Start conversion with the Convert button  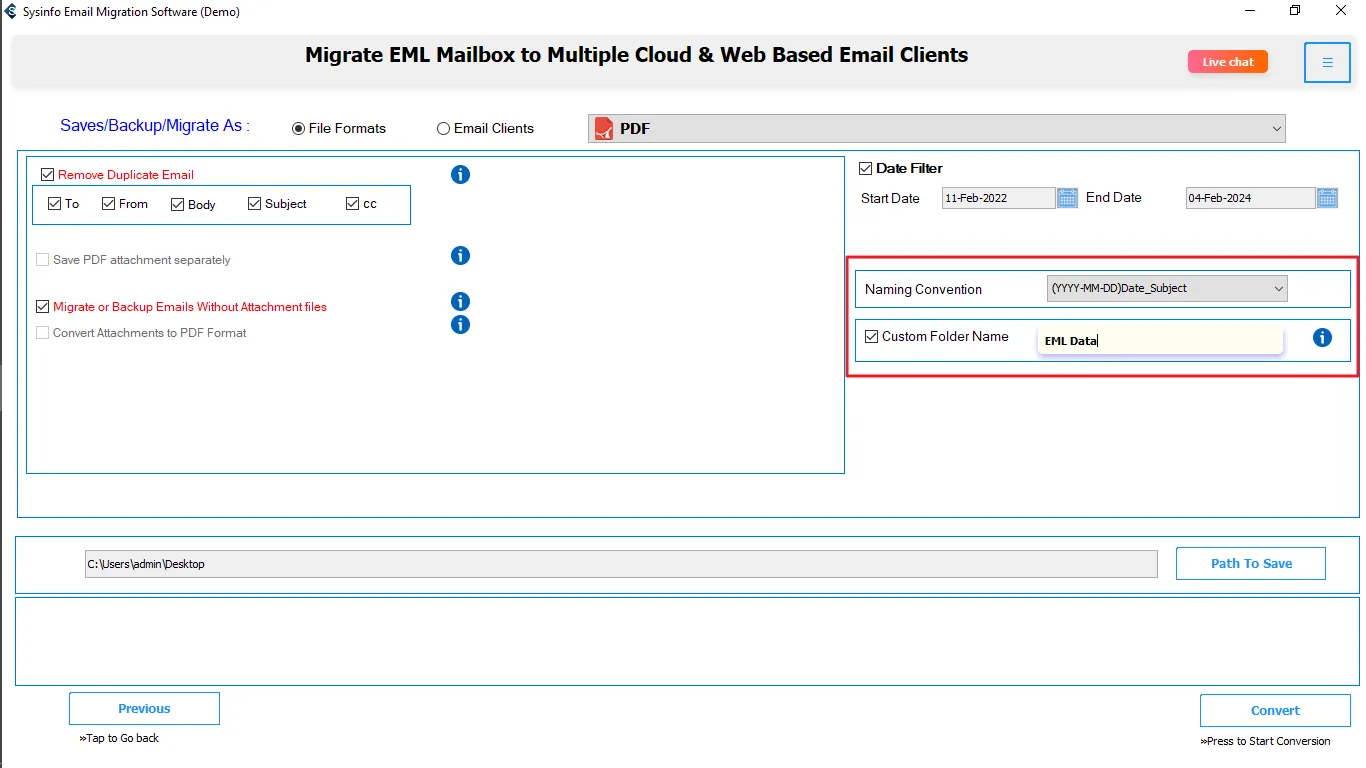pos(1275,711)
